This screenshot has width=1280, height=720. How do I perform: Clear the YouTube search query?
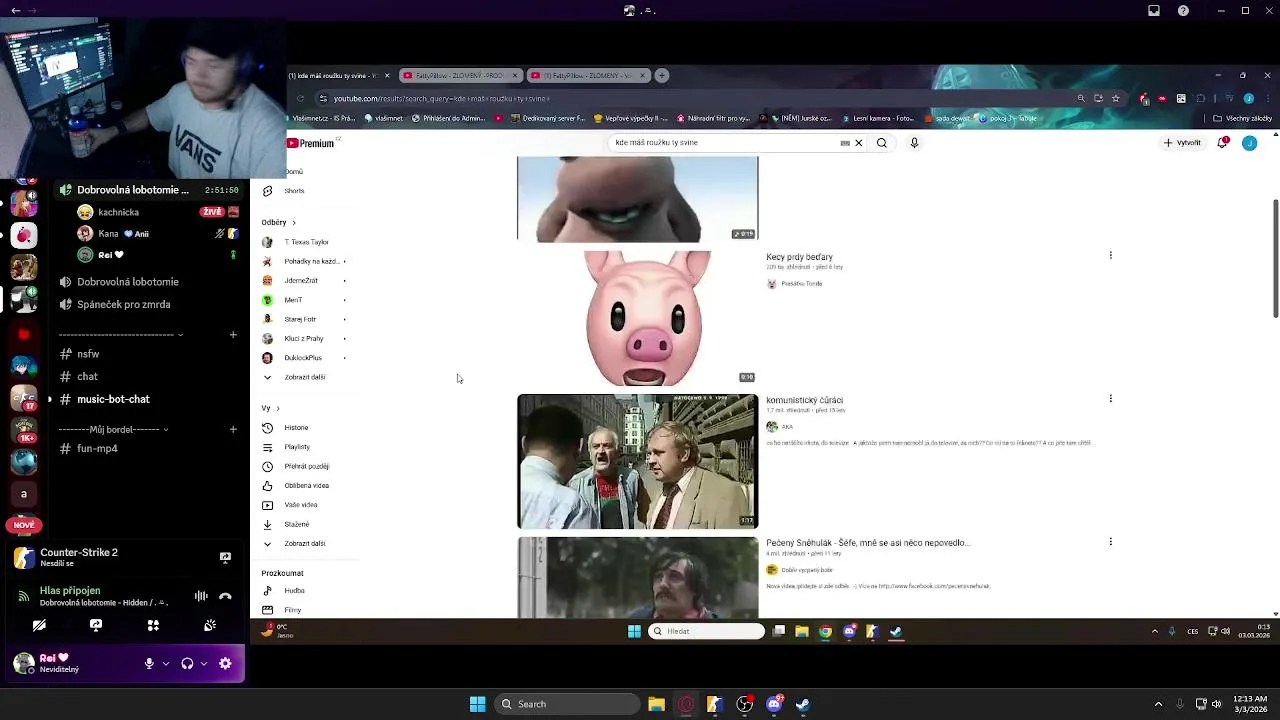click(x=858, y=143)
